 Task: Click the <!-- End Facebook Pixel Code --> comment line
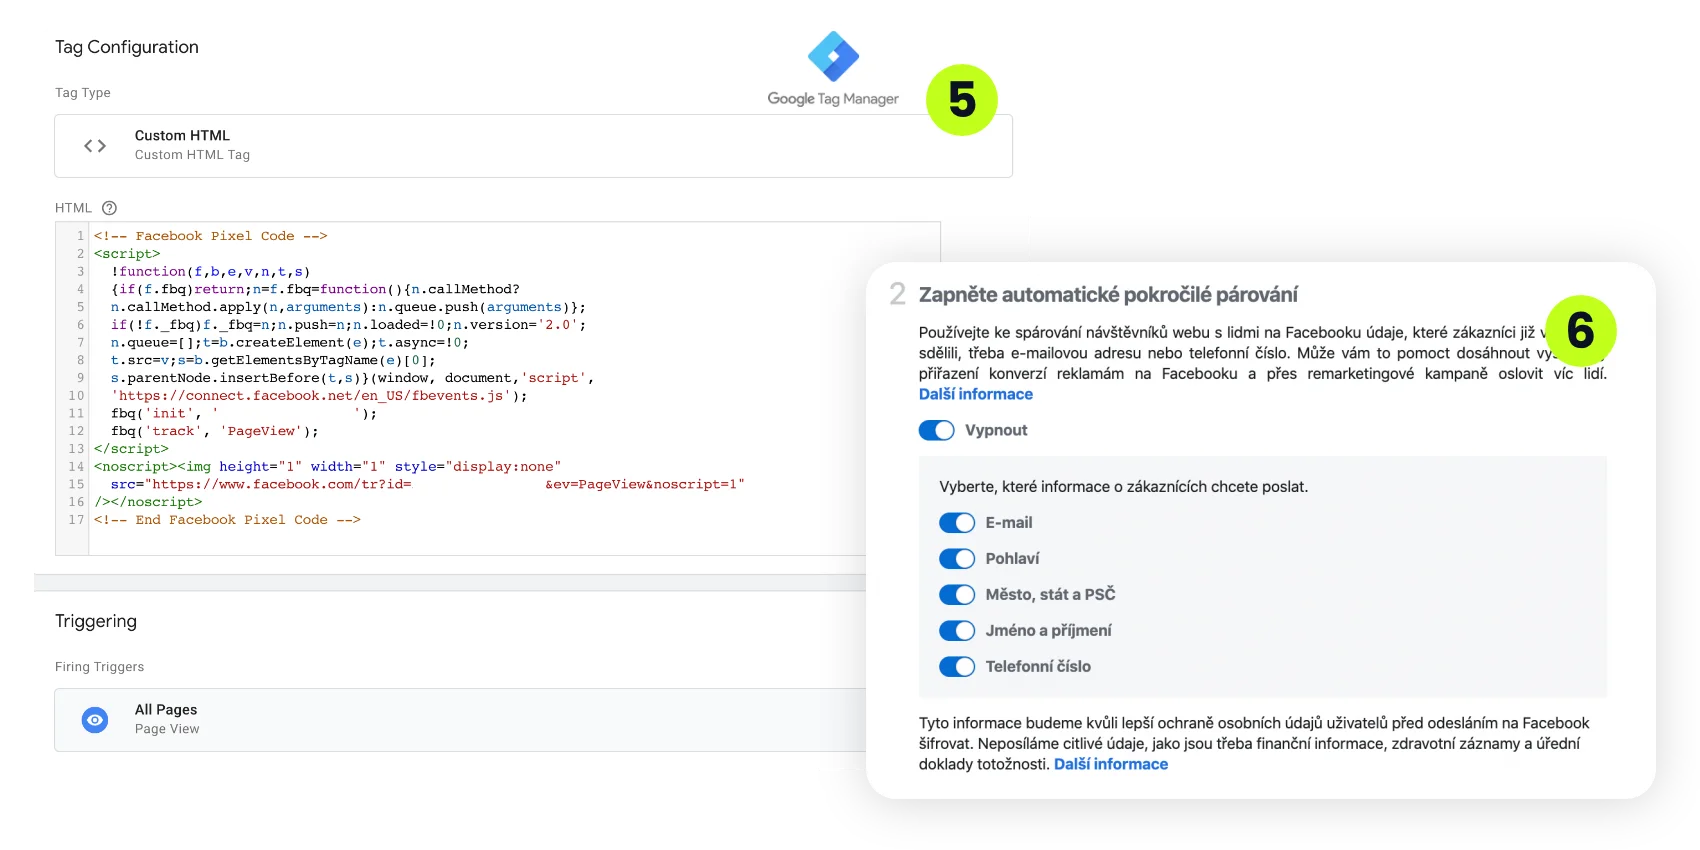coord(227,520)
